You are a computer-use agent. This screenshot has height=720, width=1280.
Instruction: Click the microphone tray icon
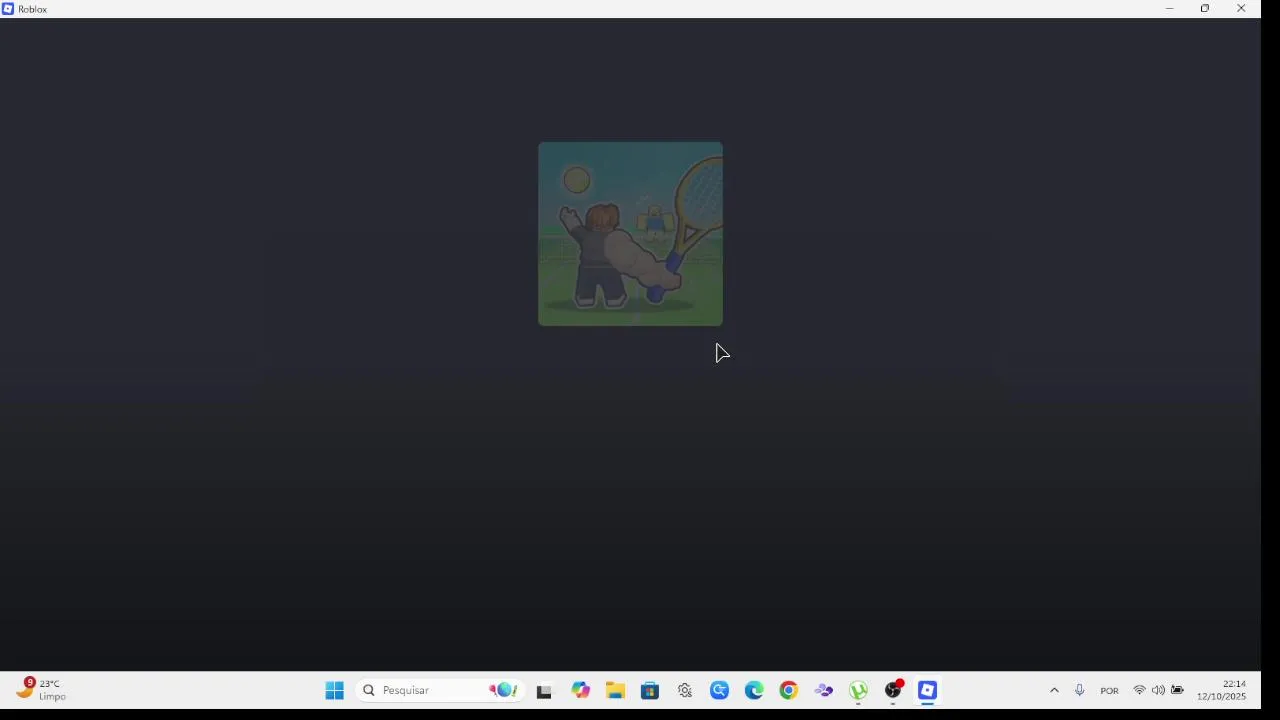pyautogui.click(x=1079, y=690)
